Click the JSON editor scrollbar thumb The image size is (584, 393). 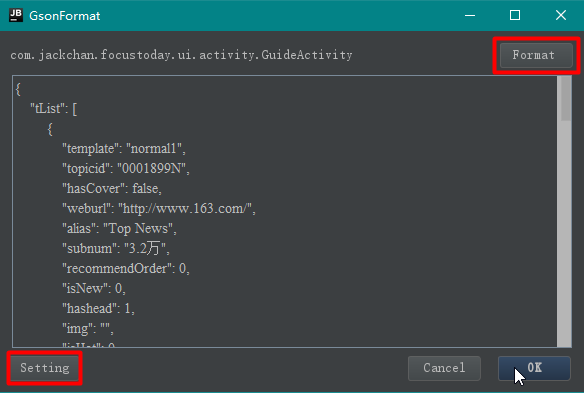coord(566,98)
